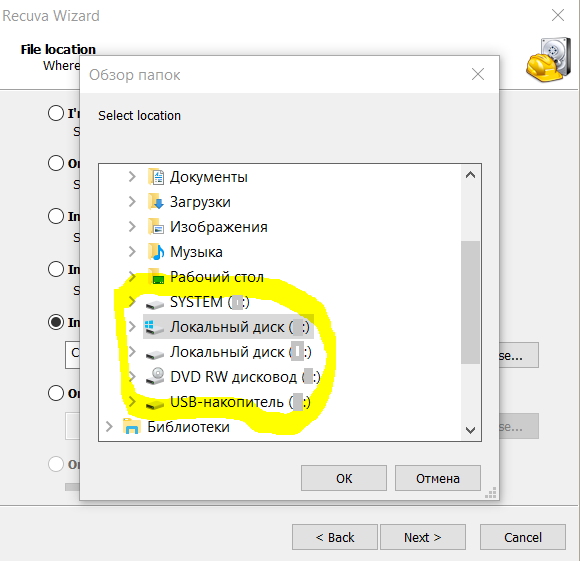Select the Рабочий стол tree item text
The image size is (580, 561).
[217, 277]
